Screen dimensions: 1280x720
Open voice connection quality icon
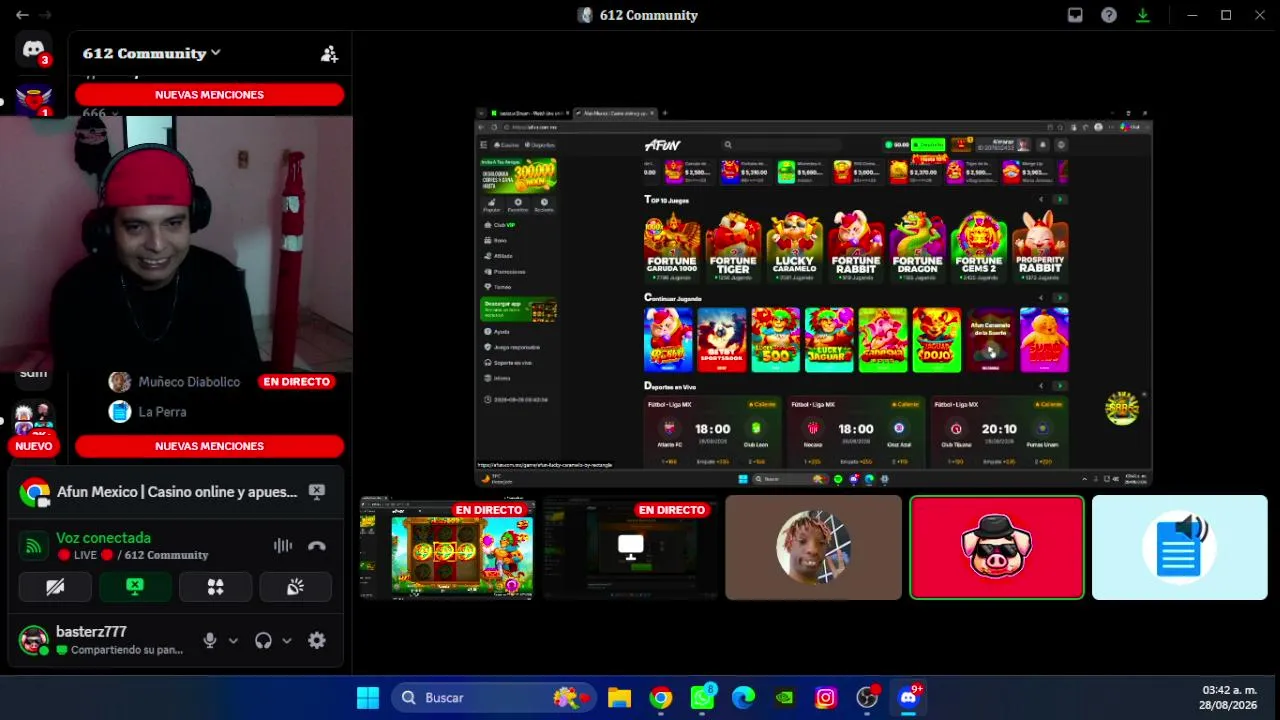34,546
